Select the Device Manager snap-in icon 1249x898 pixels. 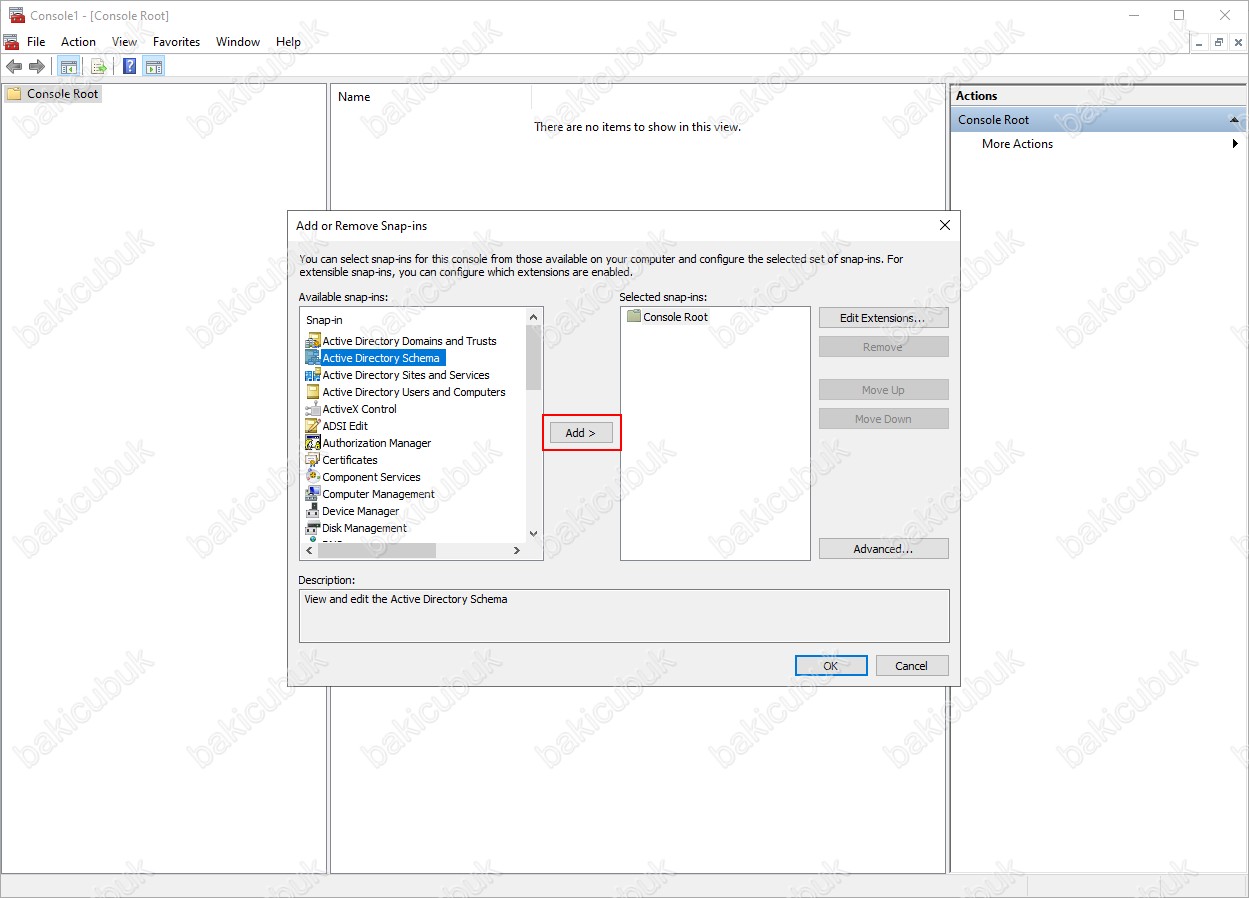[x=313, y=511]
